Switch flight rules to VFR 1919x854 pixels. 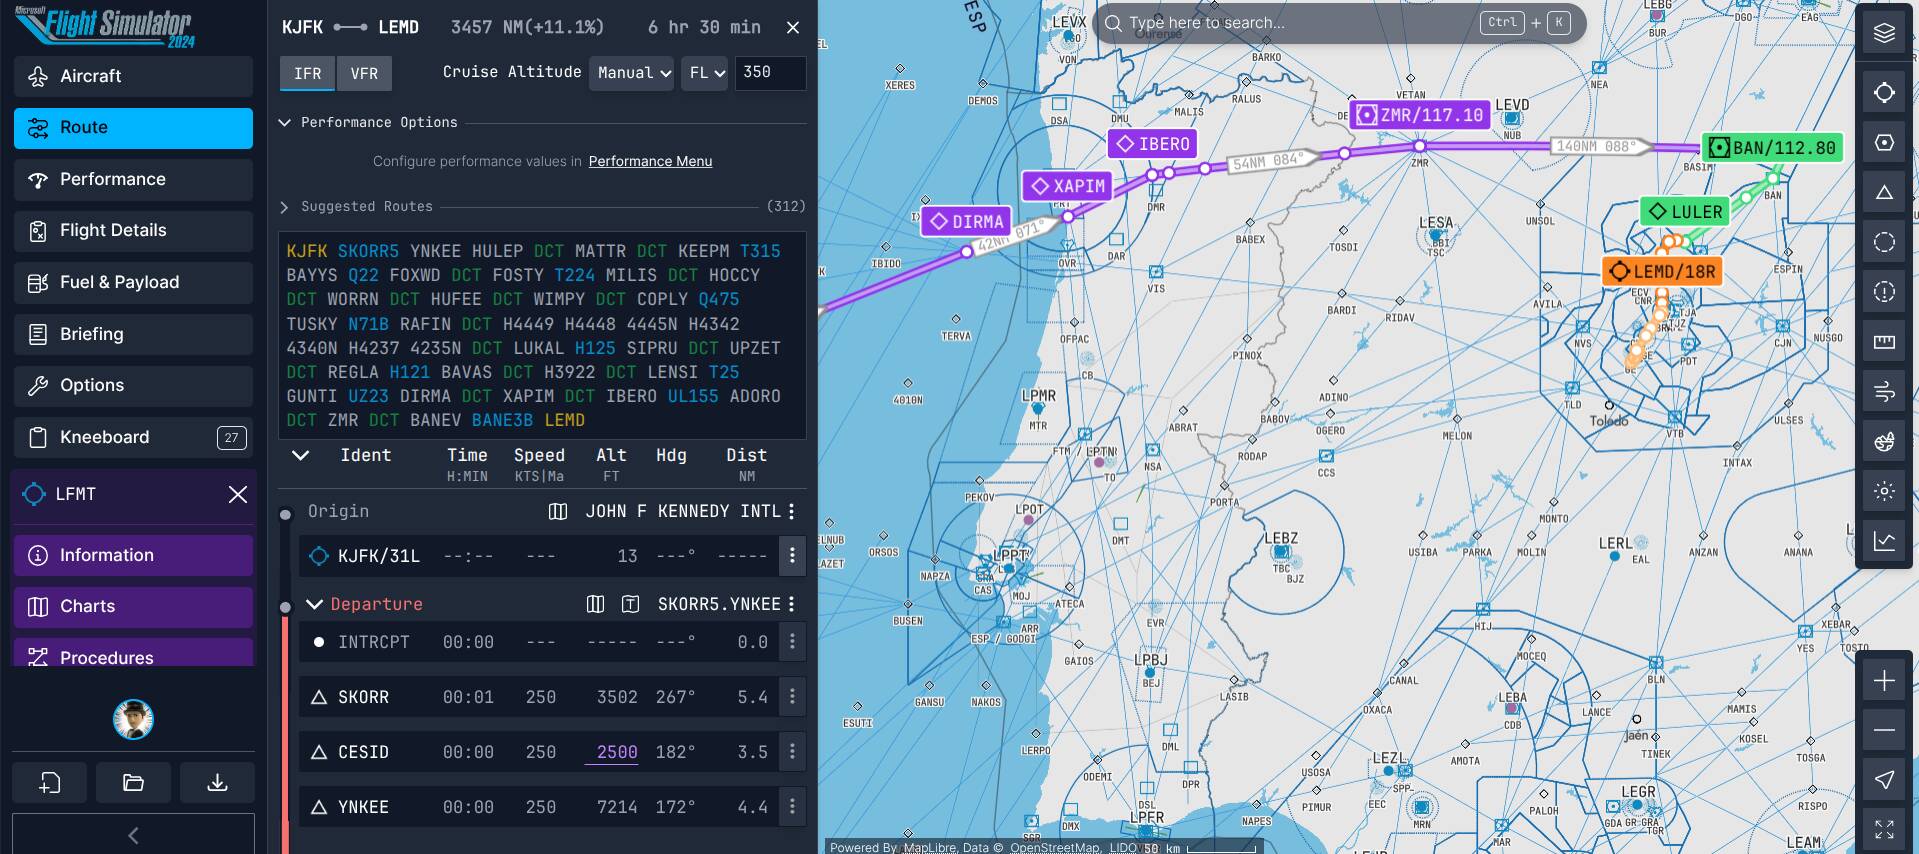tap(364, 73)
